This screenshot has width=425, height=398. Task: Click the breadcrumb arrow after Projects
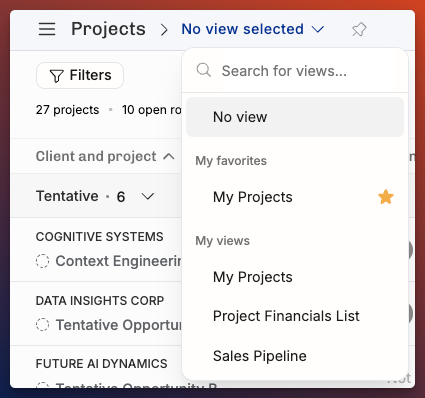[164, 30]
